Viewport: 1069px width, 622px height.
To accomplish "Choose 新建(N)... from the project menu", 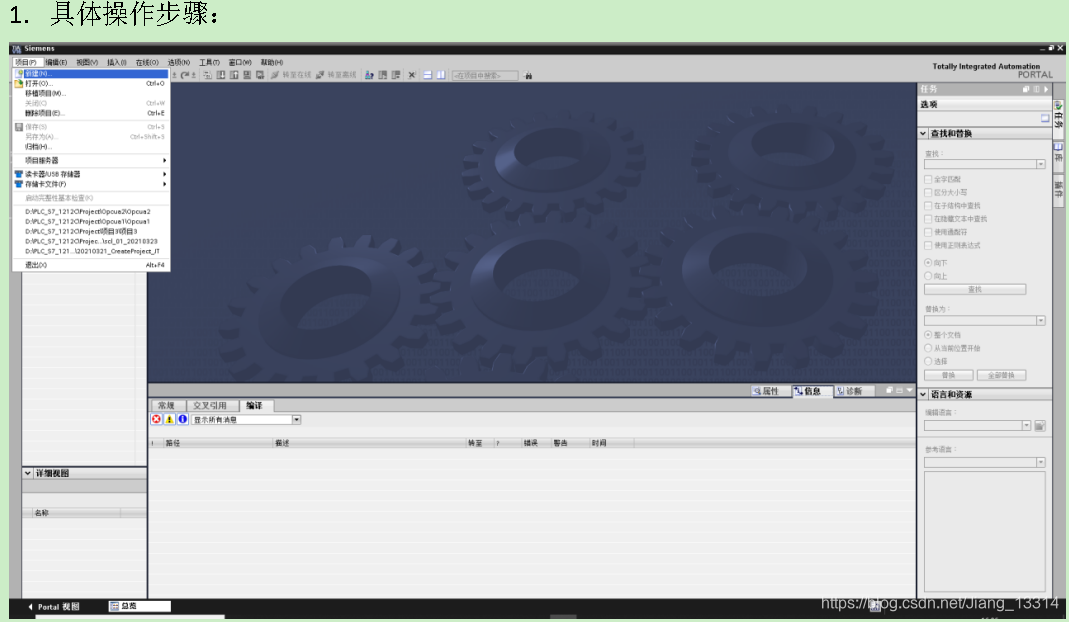I will tap(91, 74).
